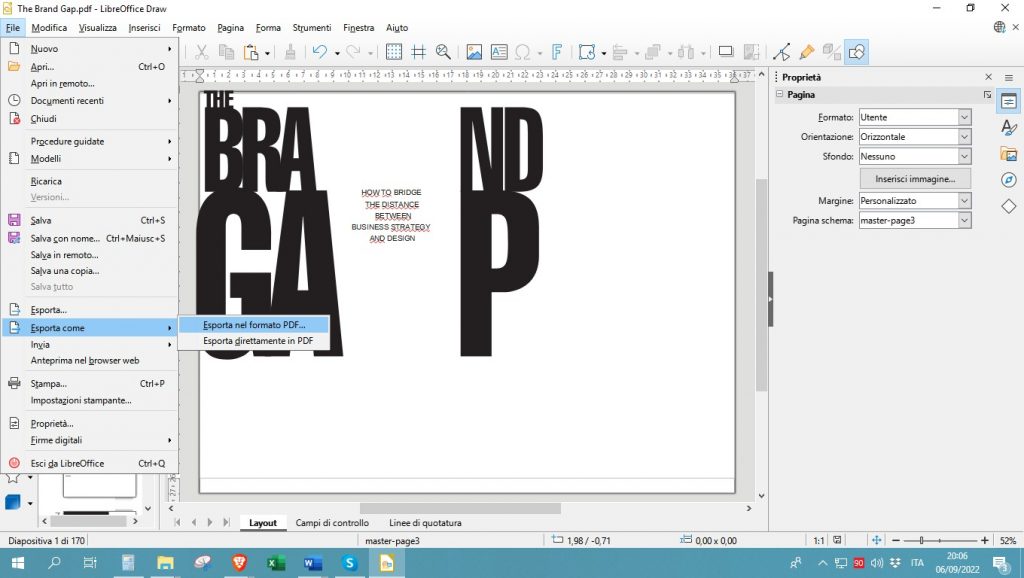Select the Insert Text Box tool

point(499,51)
